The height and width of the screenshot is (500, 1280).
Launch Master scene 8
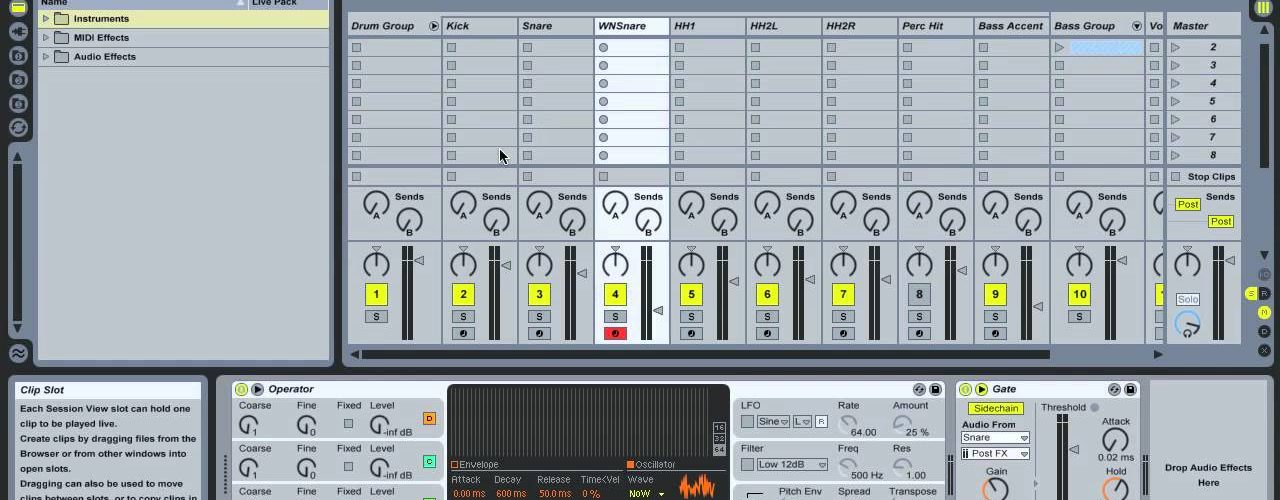tap(1176, 155)
